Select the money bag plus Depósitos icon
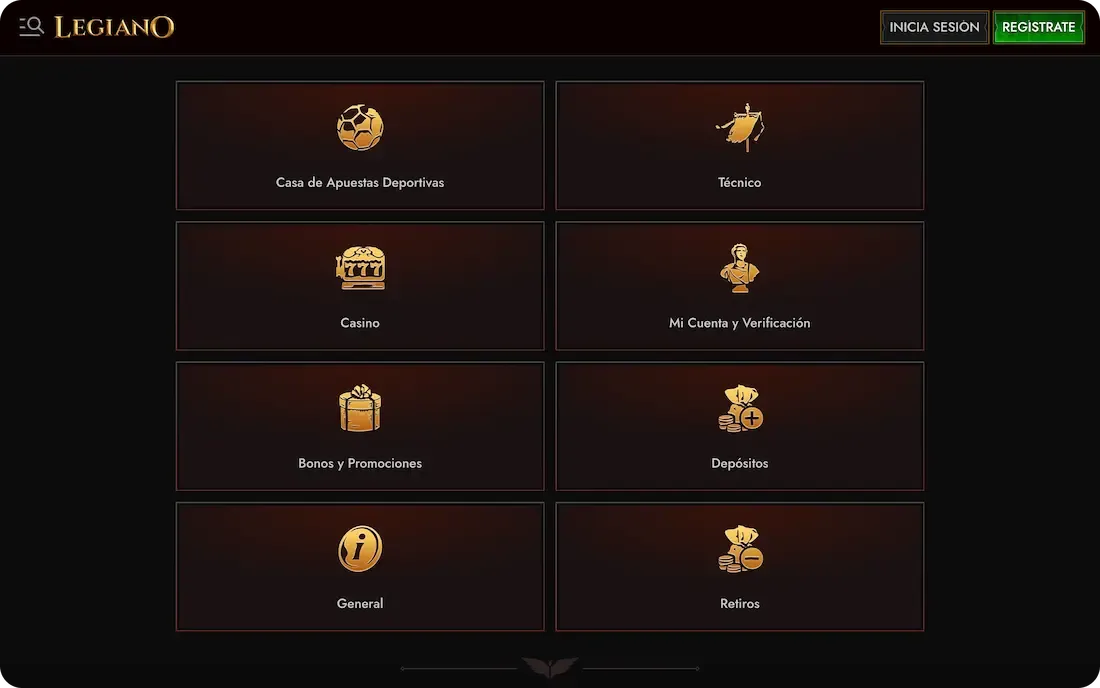The height and width of the screenshot is (688, 1100). pos(740,408)
